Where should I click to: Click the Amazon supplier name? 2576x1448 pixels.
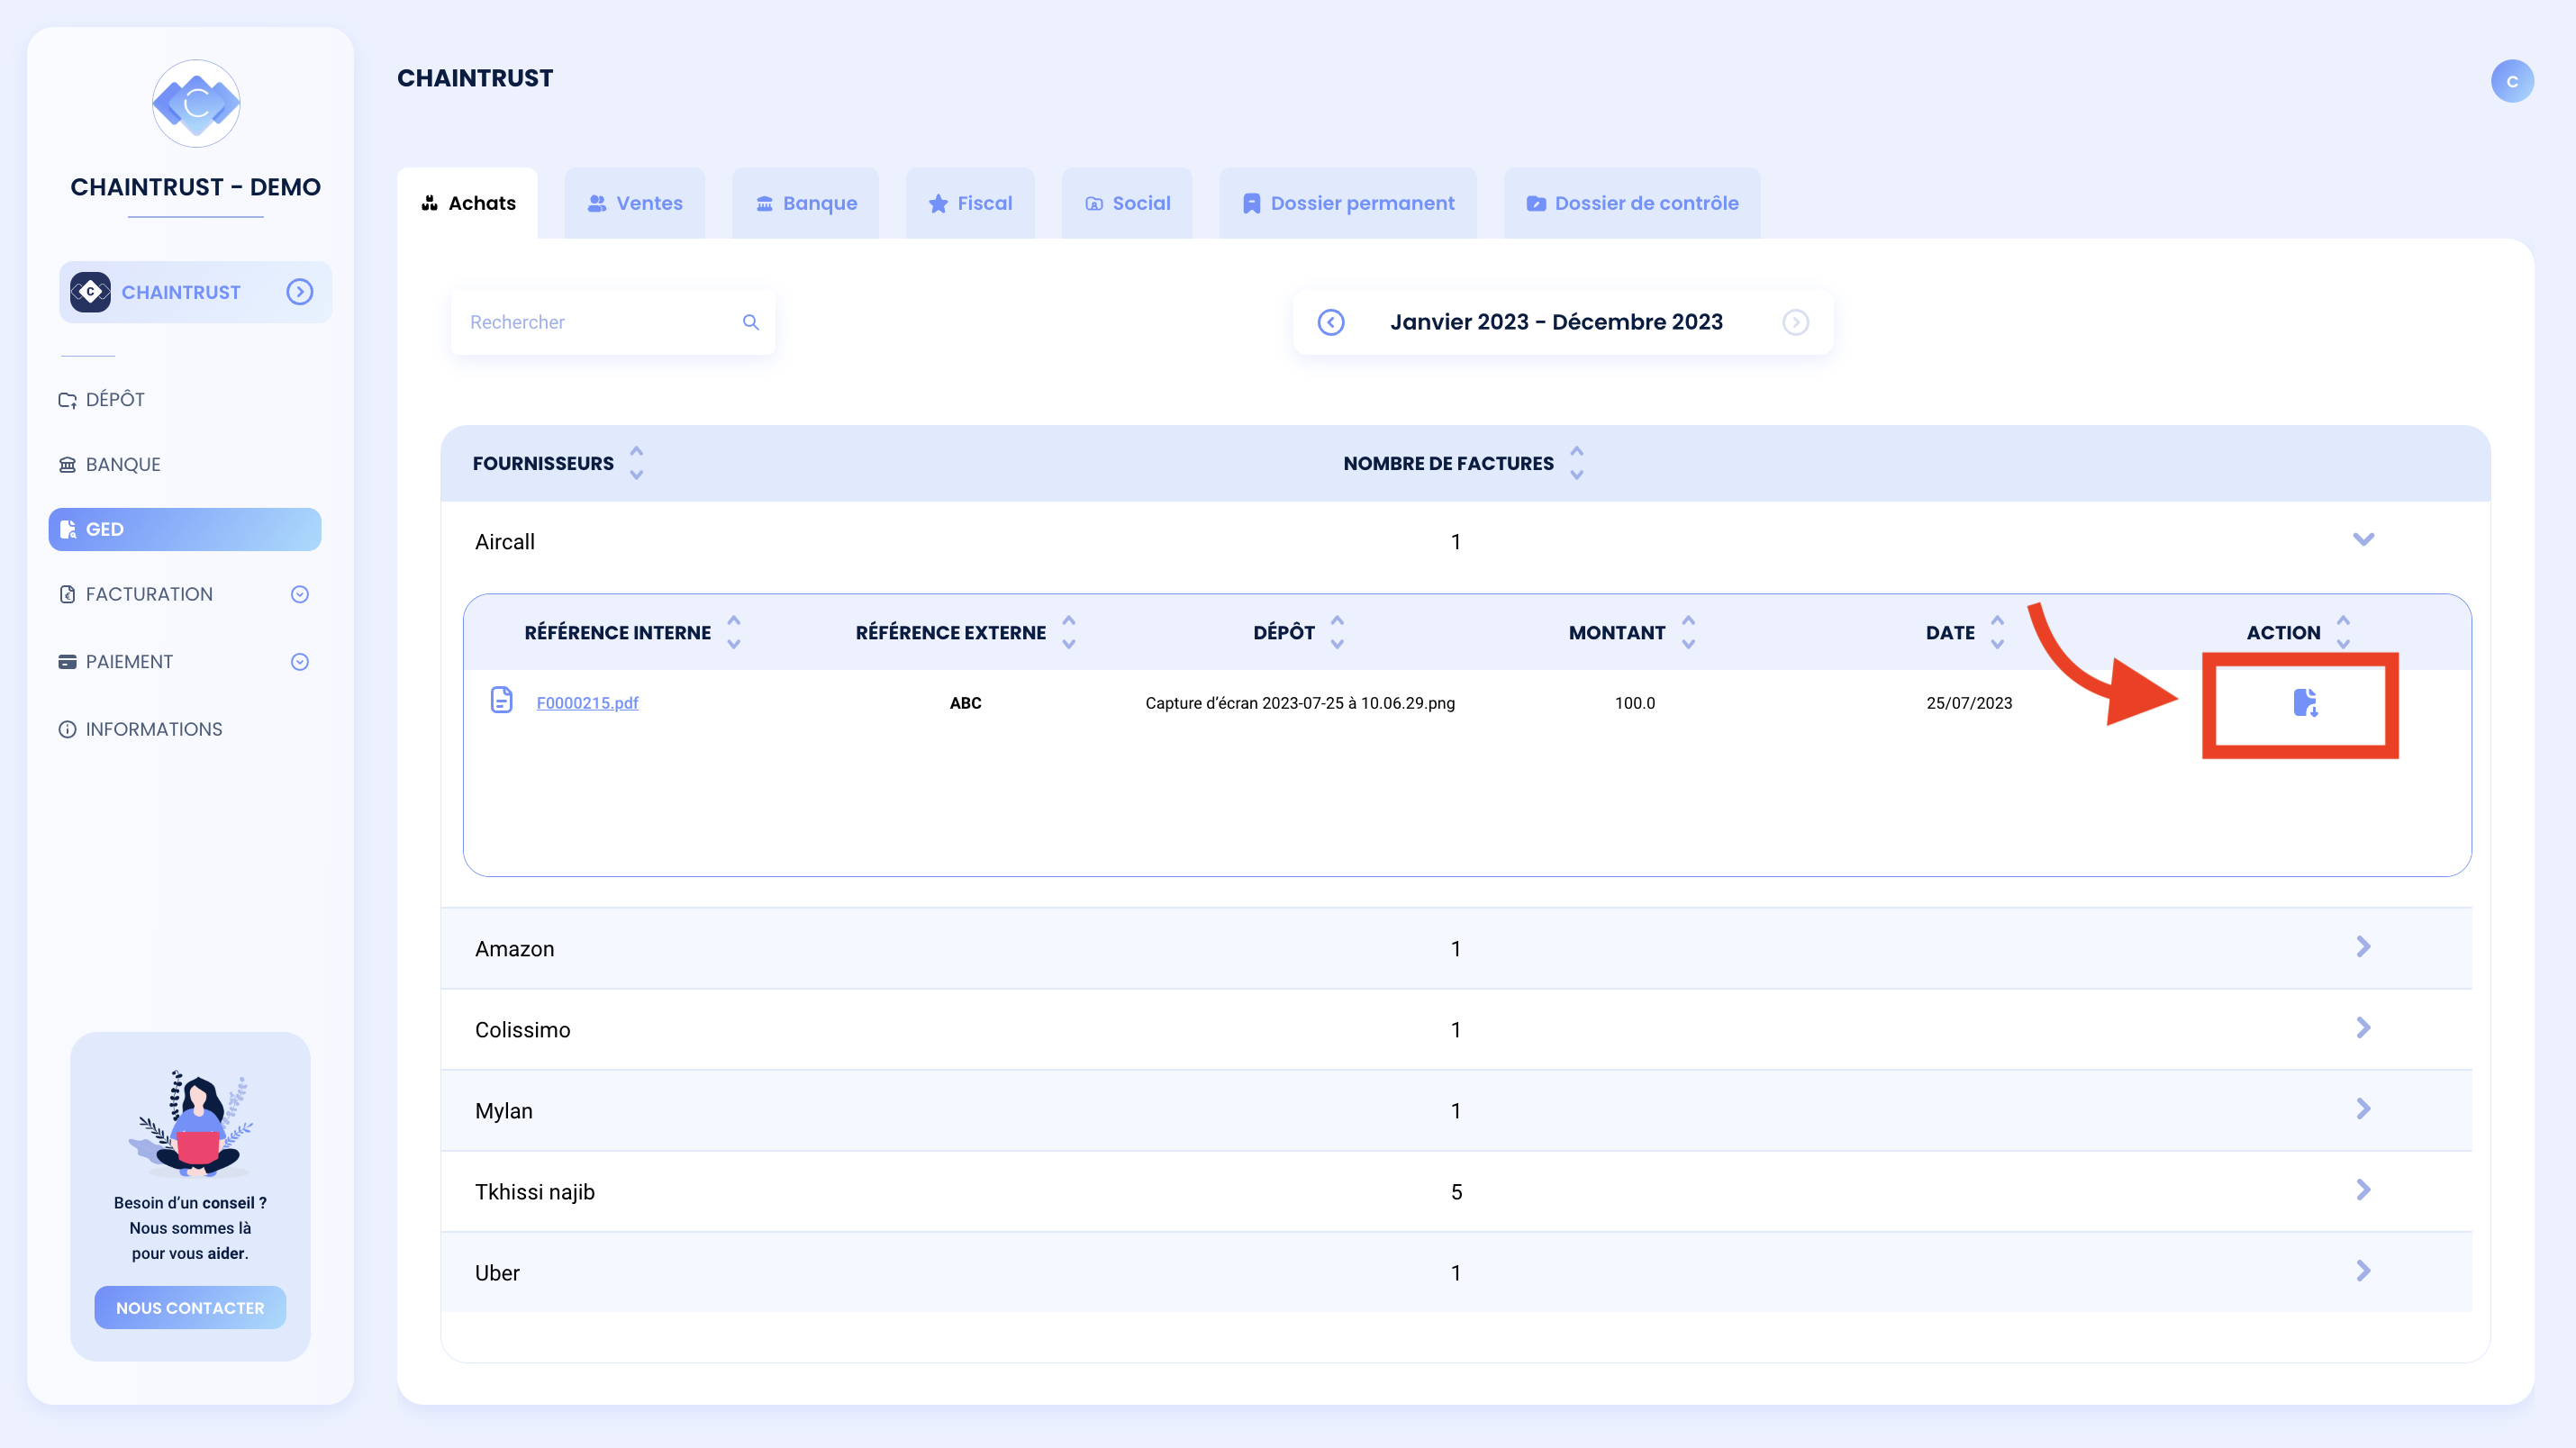514,949
